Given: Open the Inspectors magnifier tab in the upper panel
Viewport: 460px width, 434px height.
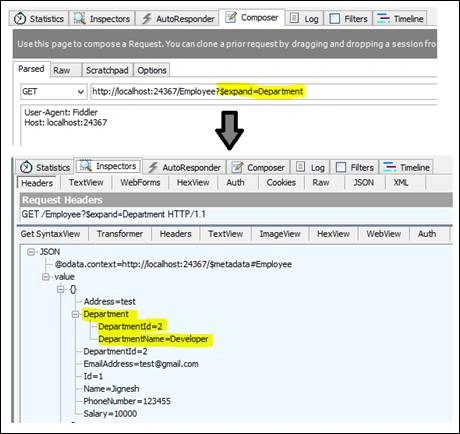Looking at the screenshot, I should tap(102, 18).
